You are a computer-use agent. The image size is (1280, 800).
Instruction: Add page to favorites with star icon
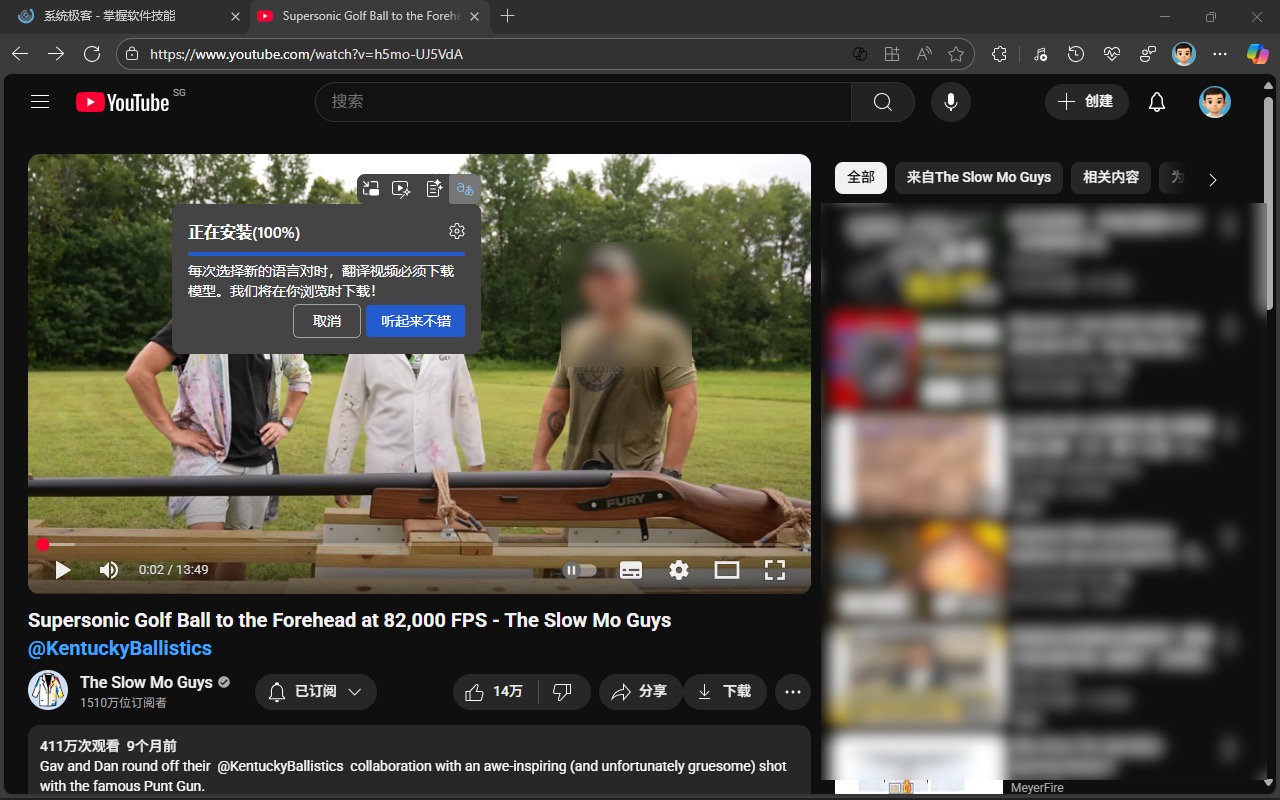[956, 54]
